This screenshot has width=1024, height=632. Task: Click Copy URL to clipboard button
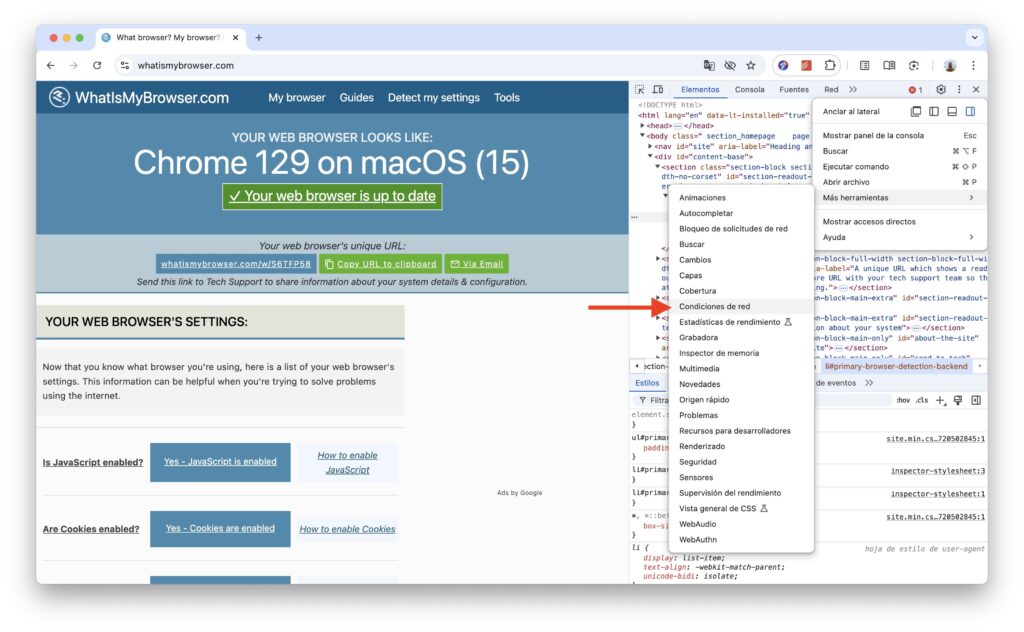[380, 264]
